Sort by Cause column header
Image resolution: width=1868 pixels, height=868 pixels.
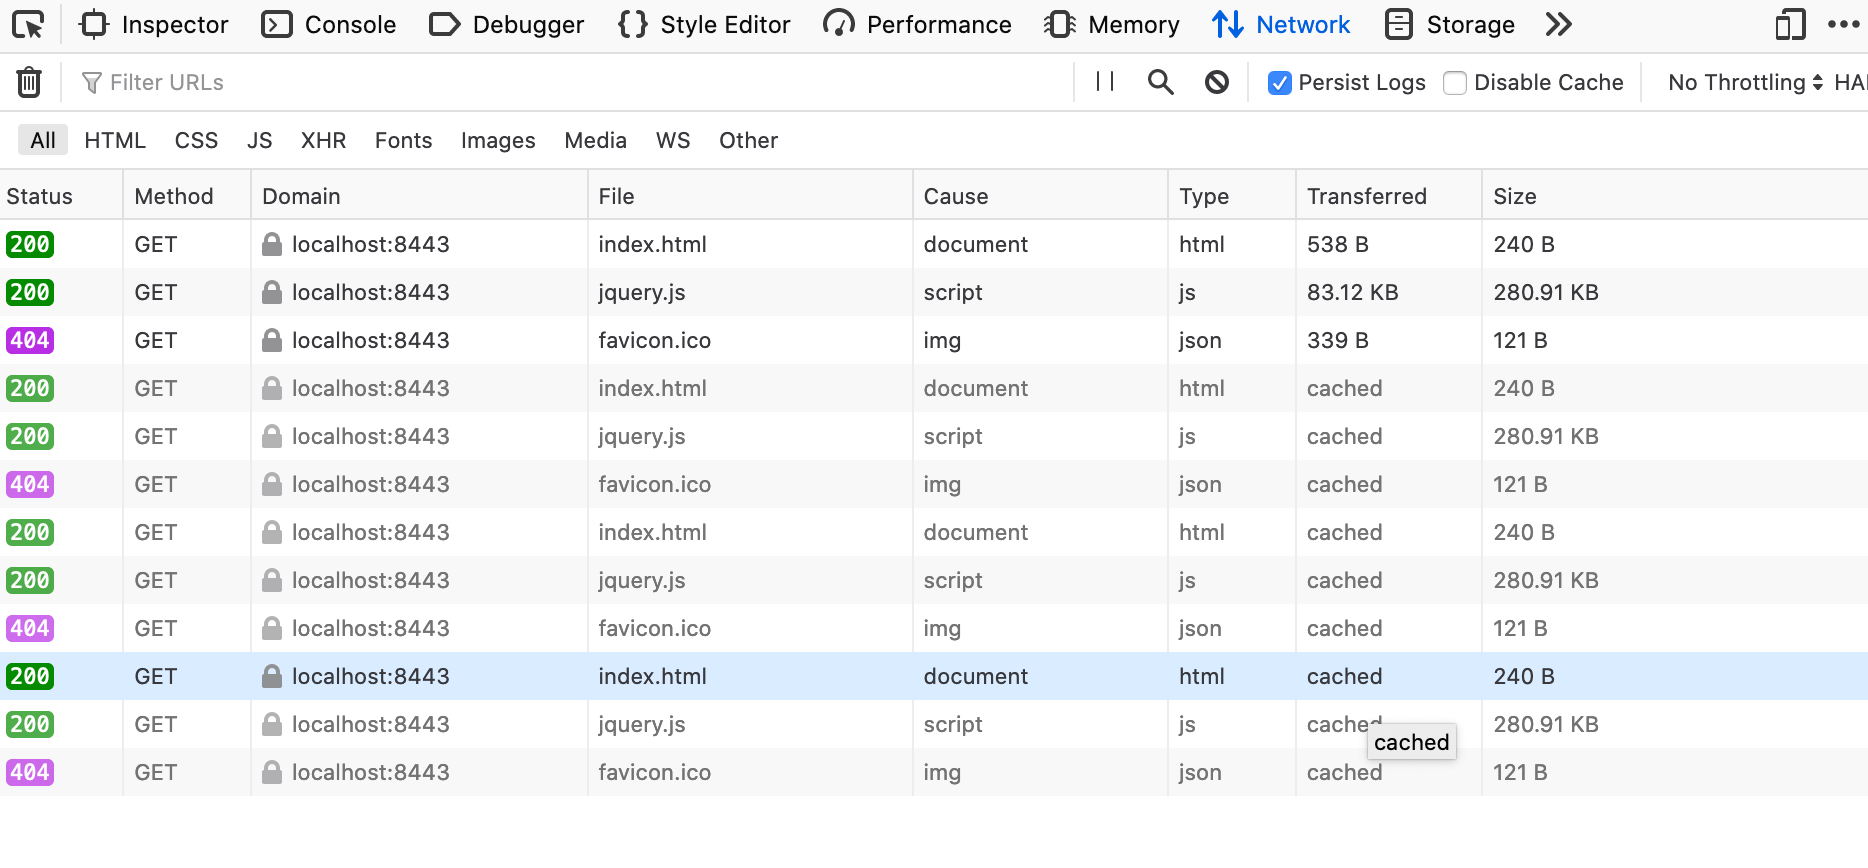(x=1040, y=195)
